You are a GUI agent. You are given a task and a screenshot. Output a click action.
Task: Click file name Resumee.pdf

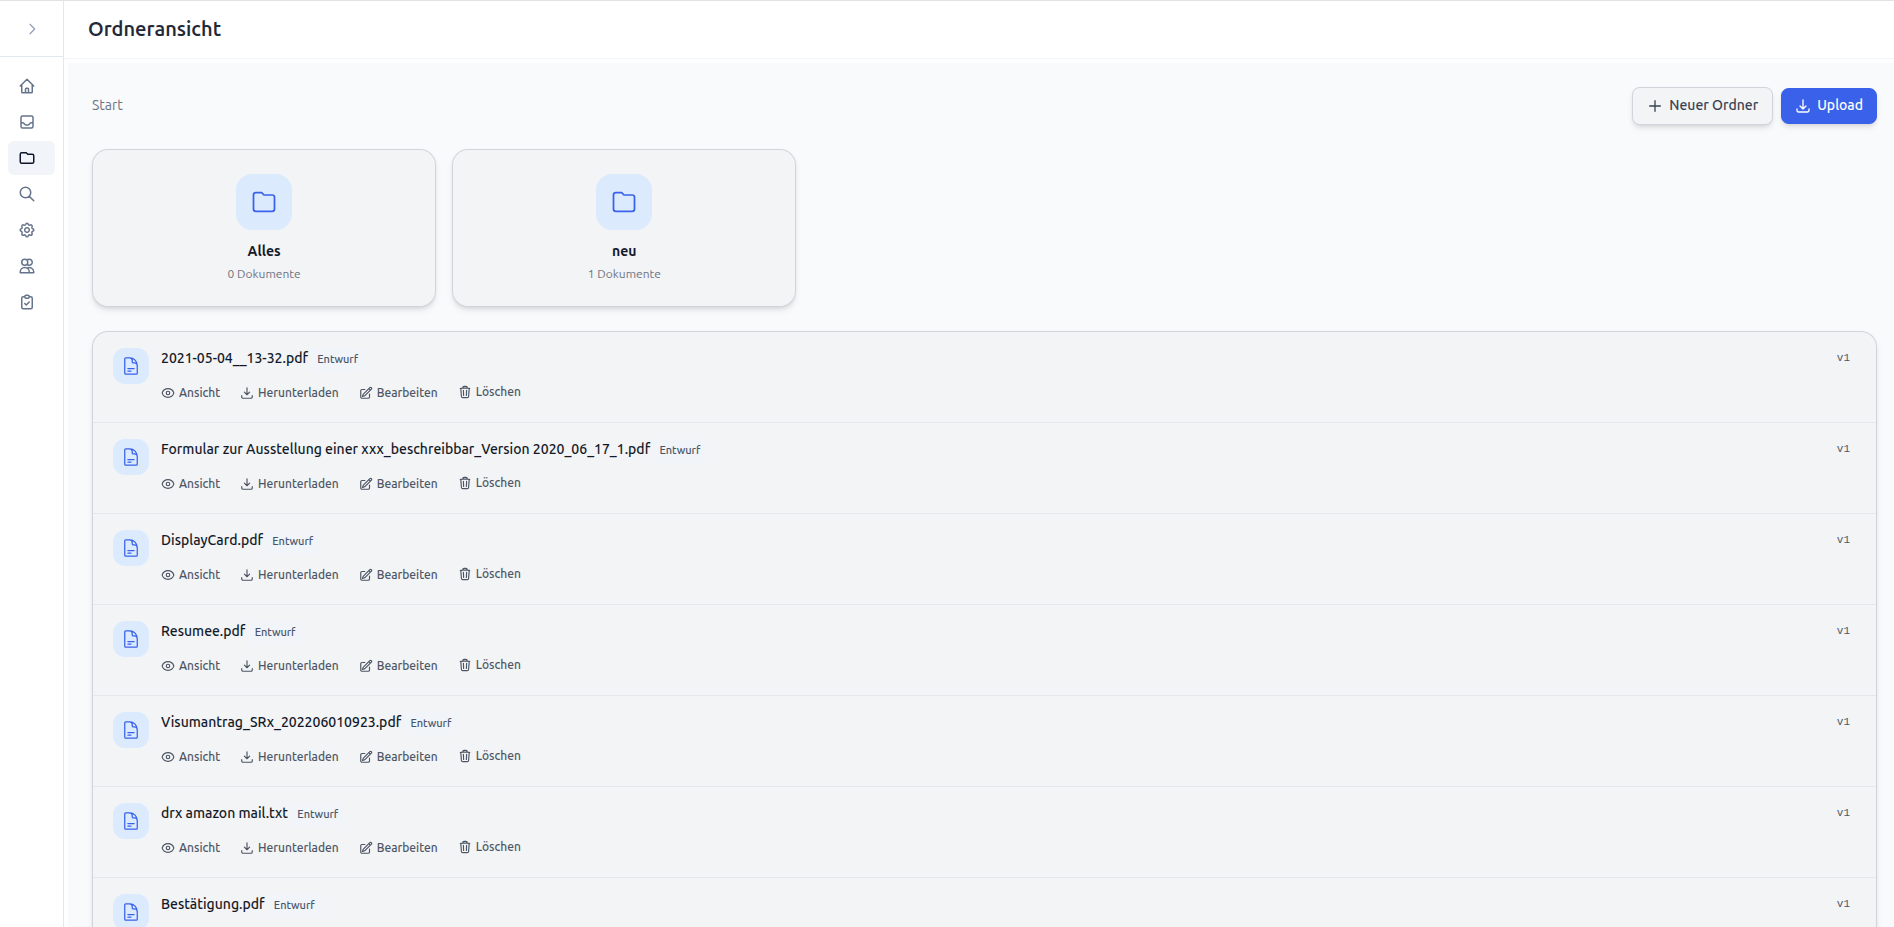(203, 631)
